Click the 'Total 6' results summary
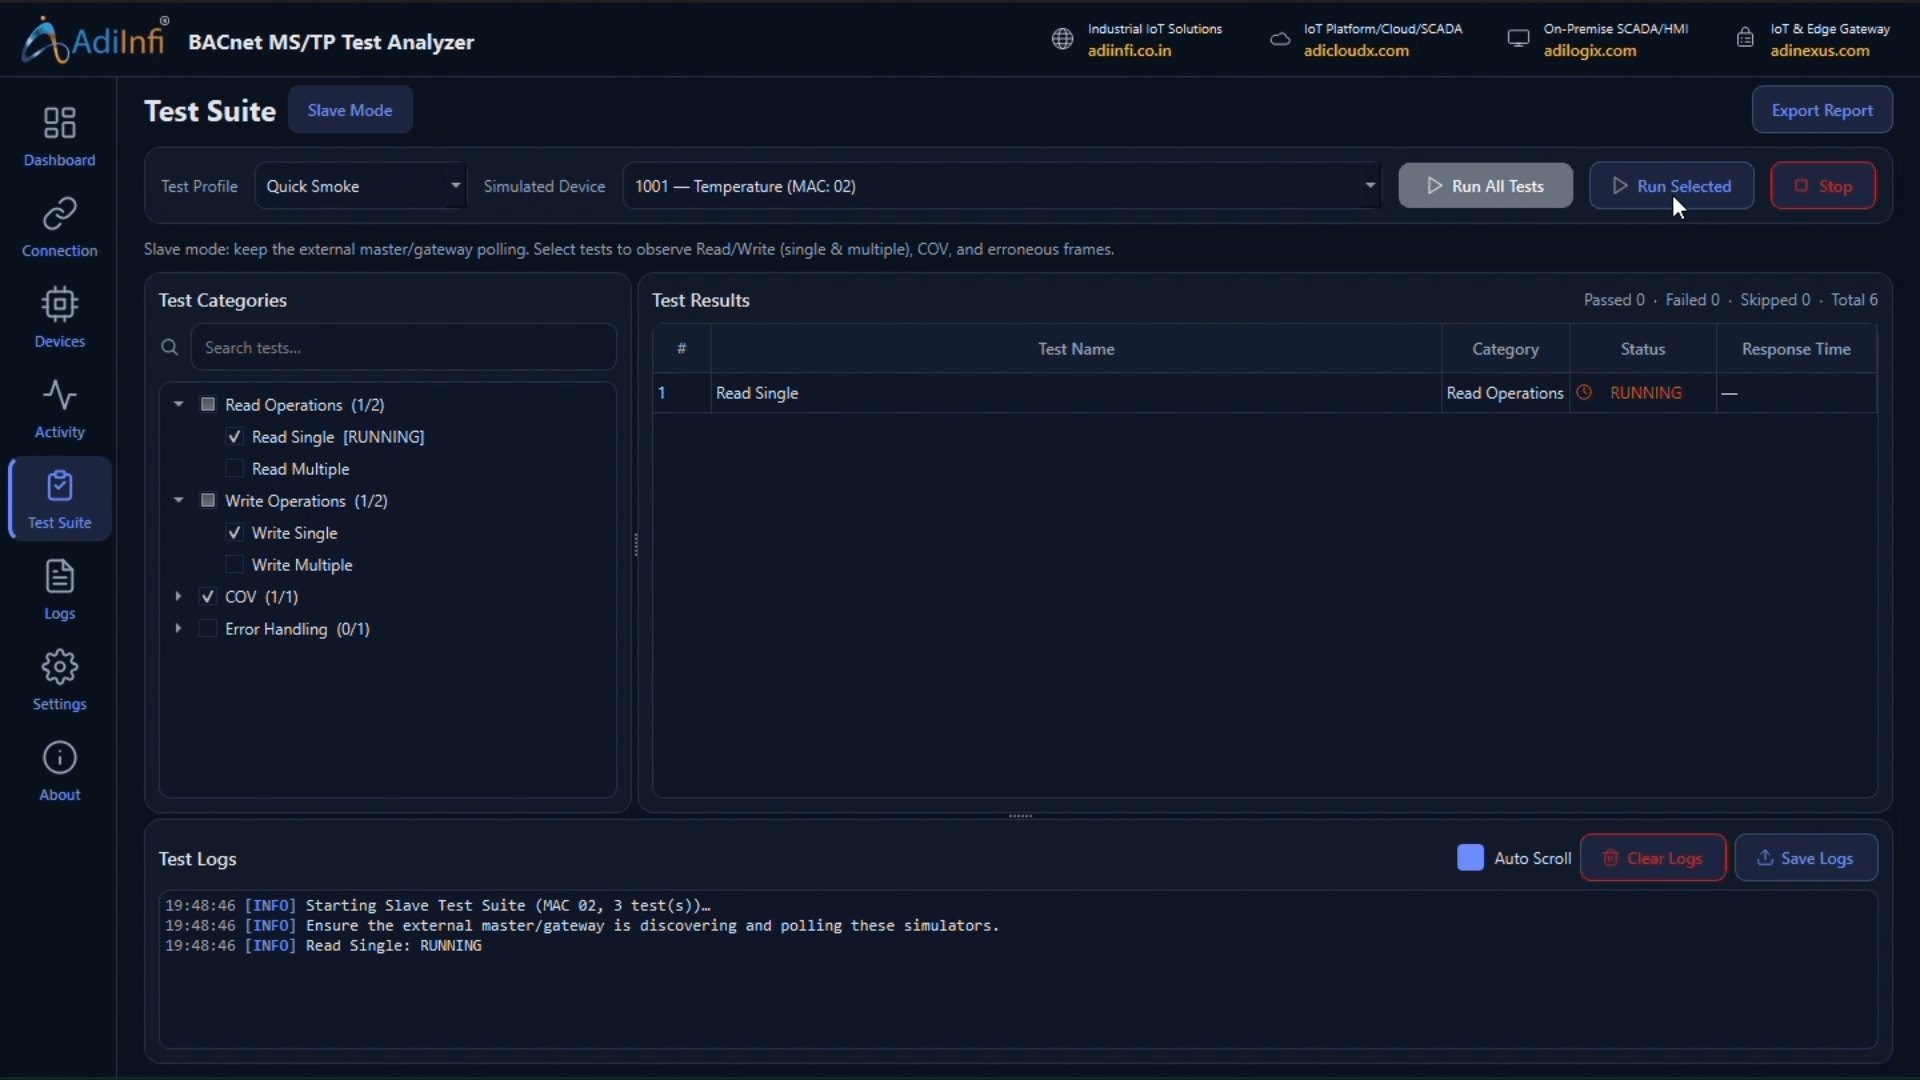The image size is (1920, 1080). click(1854, 300)
